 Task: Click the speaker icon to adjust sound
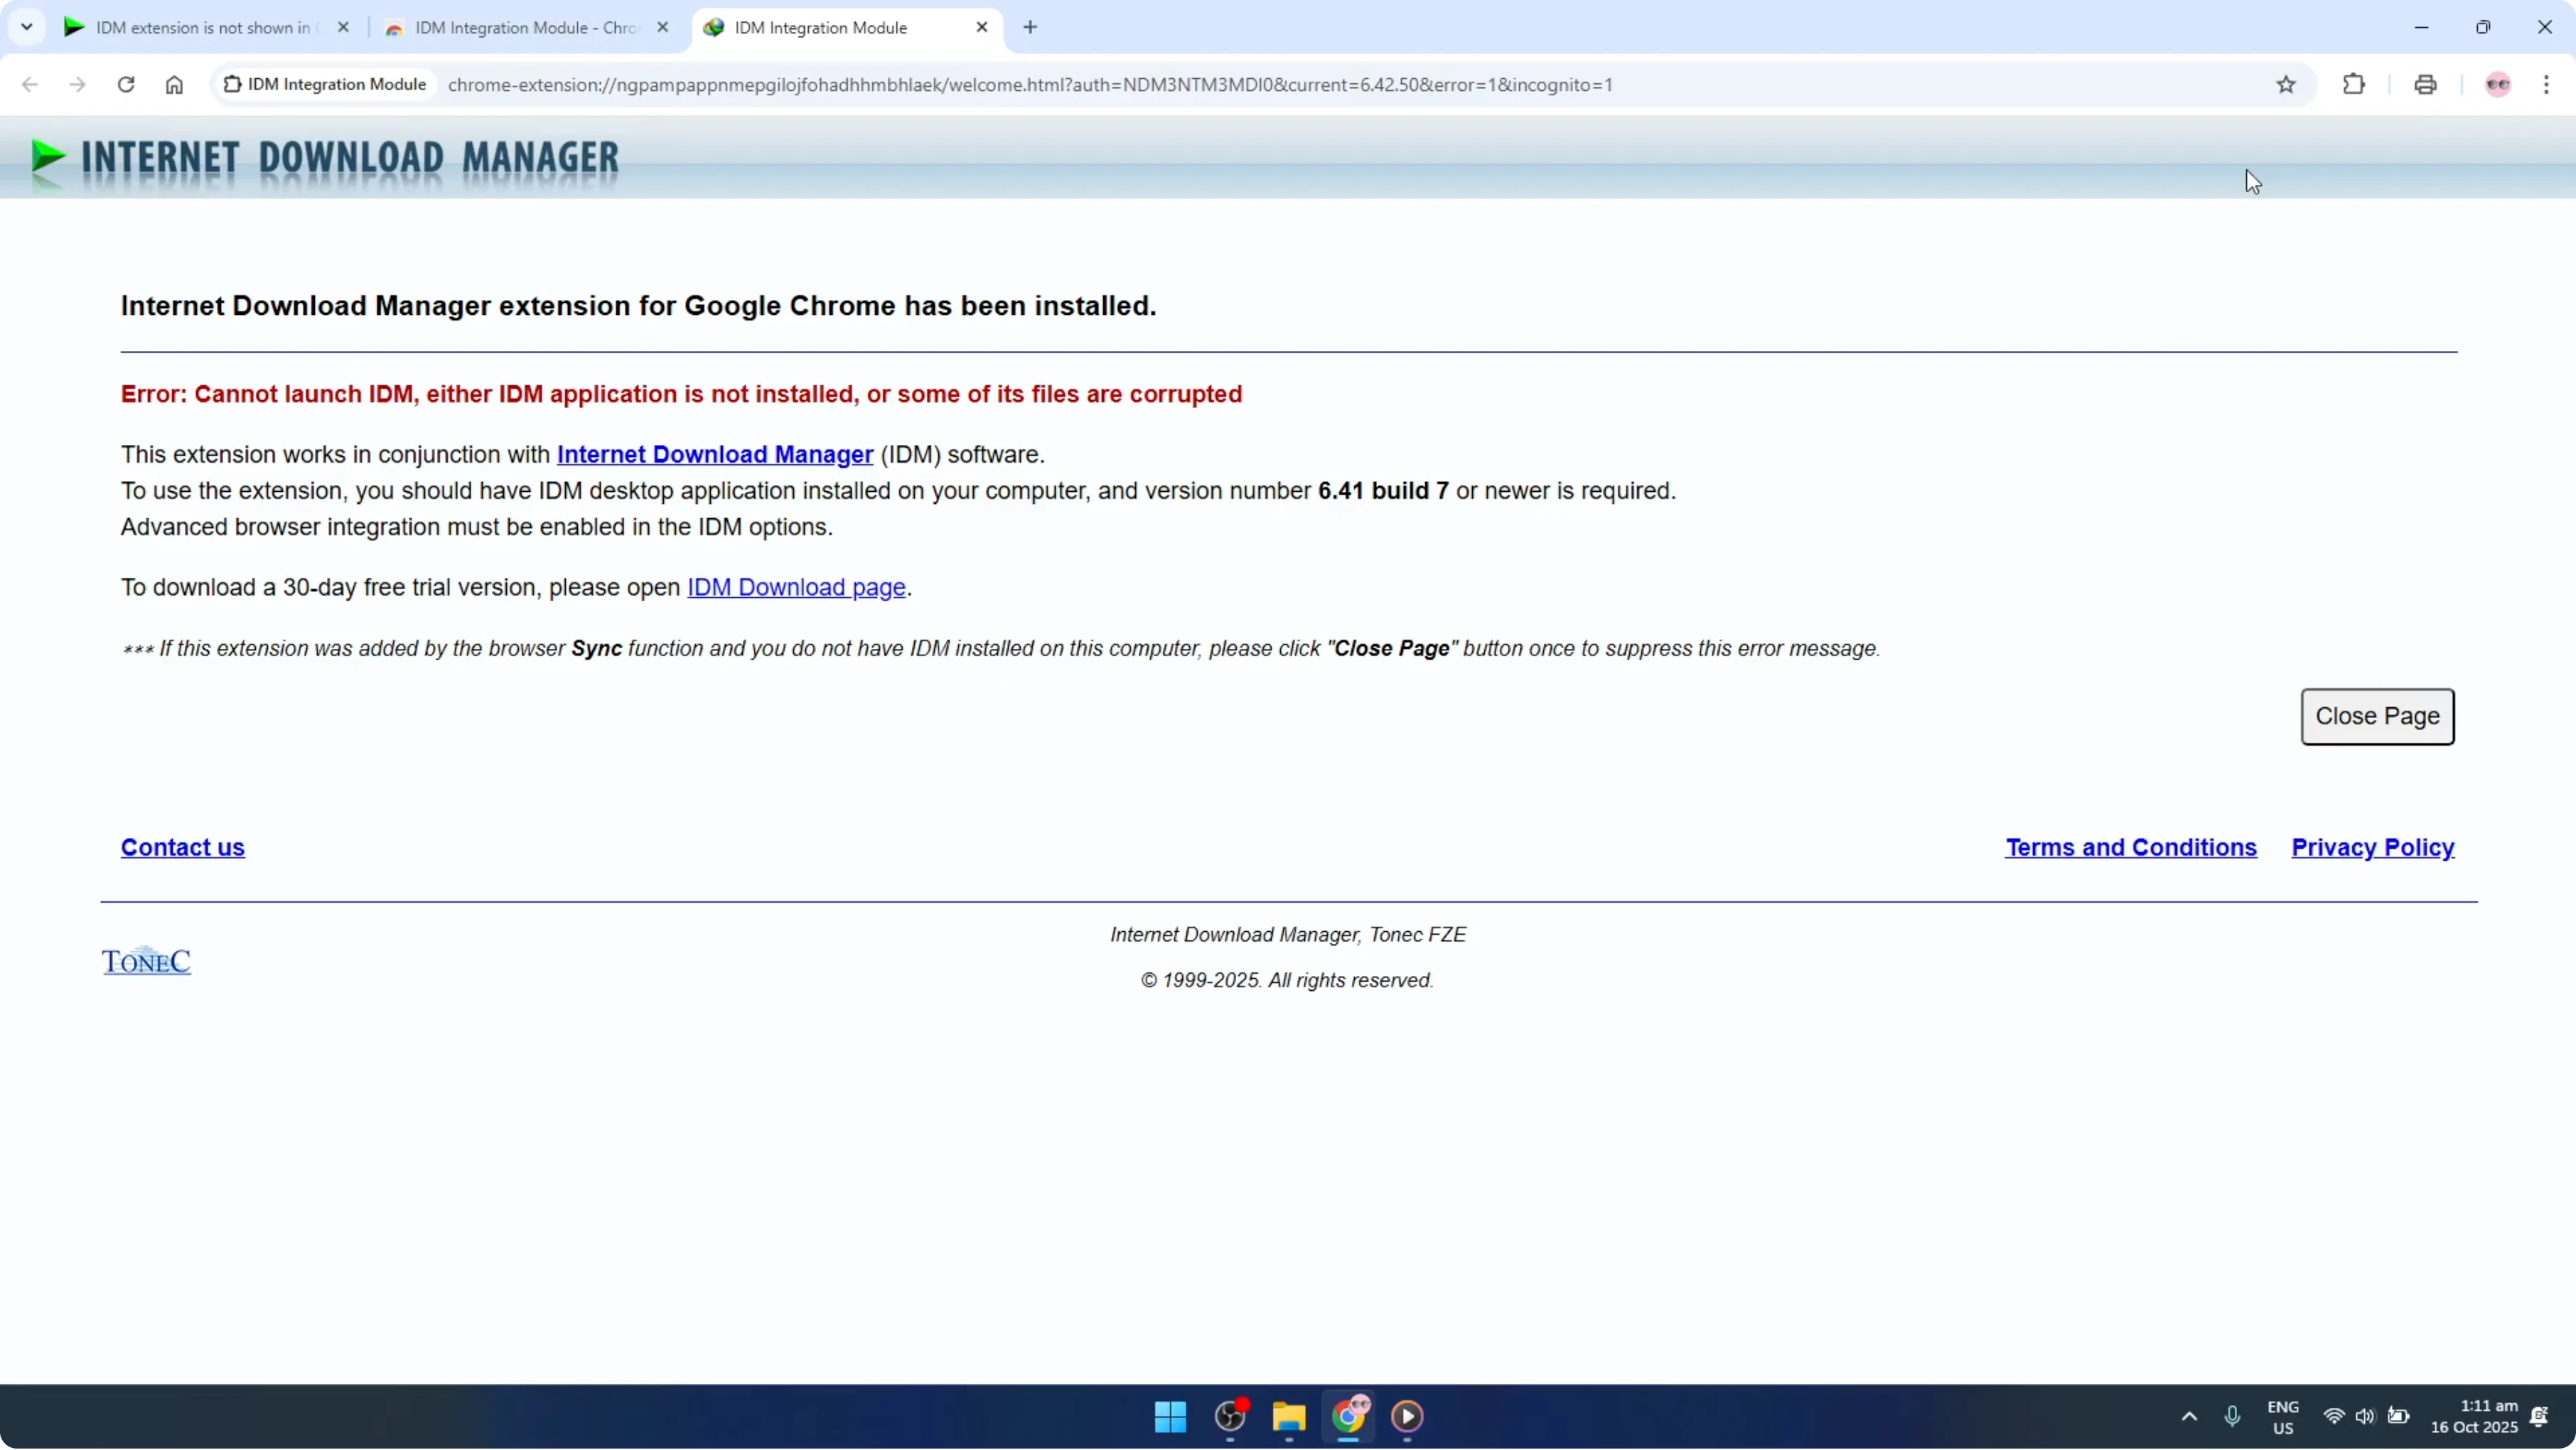[x=2366, y=1417]
